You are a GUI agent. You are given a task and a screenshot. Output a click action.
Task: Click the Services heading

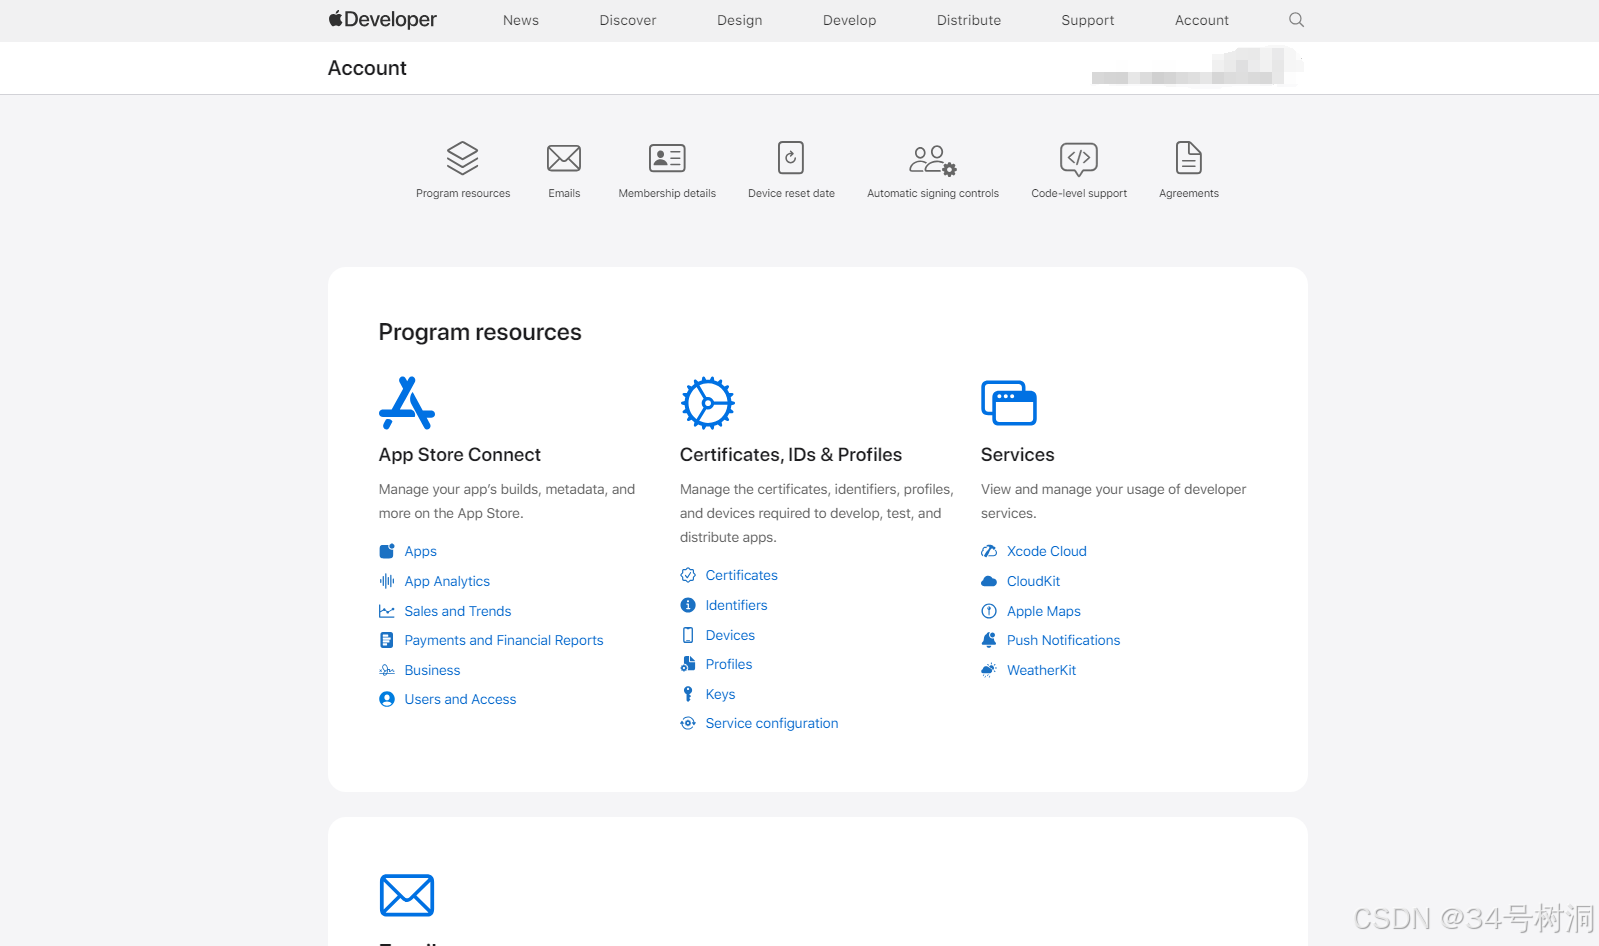point(1017,455)
